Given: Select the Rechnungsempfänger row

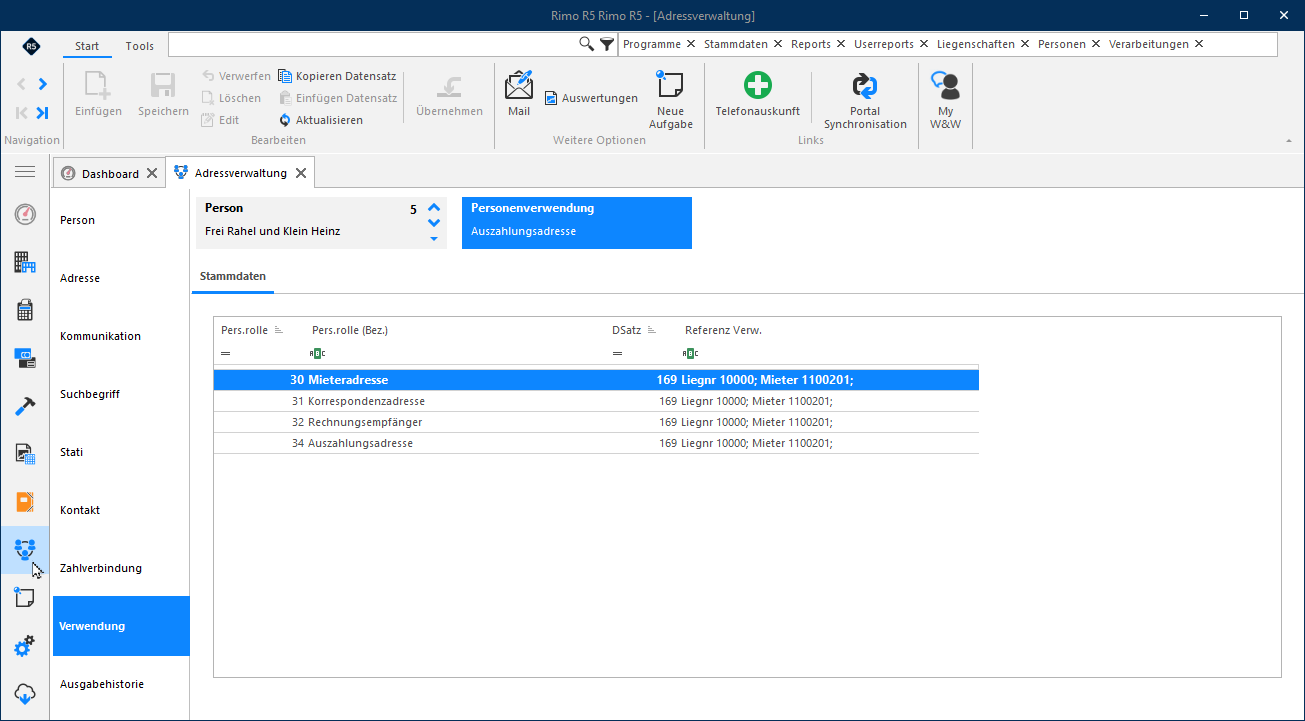Looking at the screenshot, I should [596, 422].
